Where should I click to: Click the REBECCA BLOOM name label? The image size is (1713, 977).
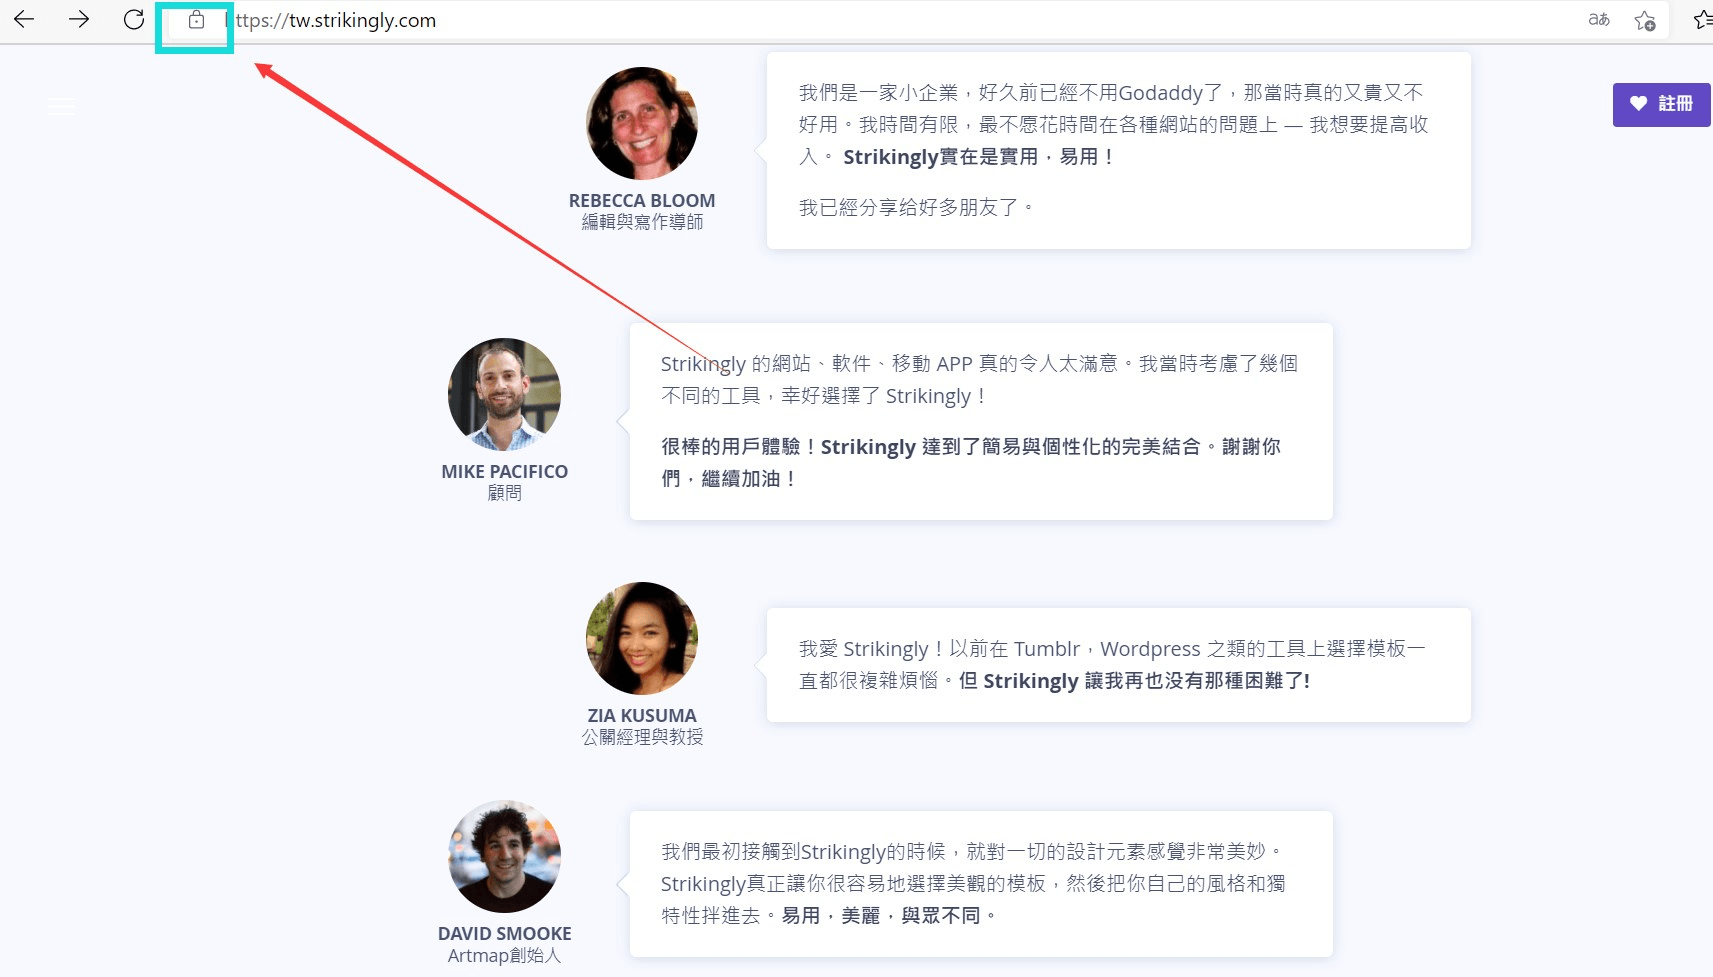coord(642,201)
